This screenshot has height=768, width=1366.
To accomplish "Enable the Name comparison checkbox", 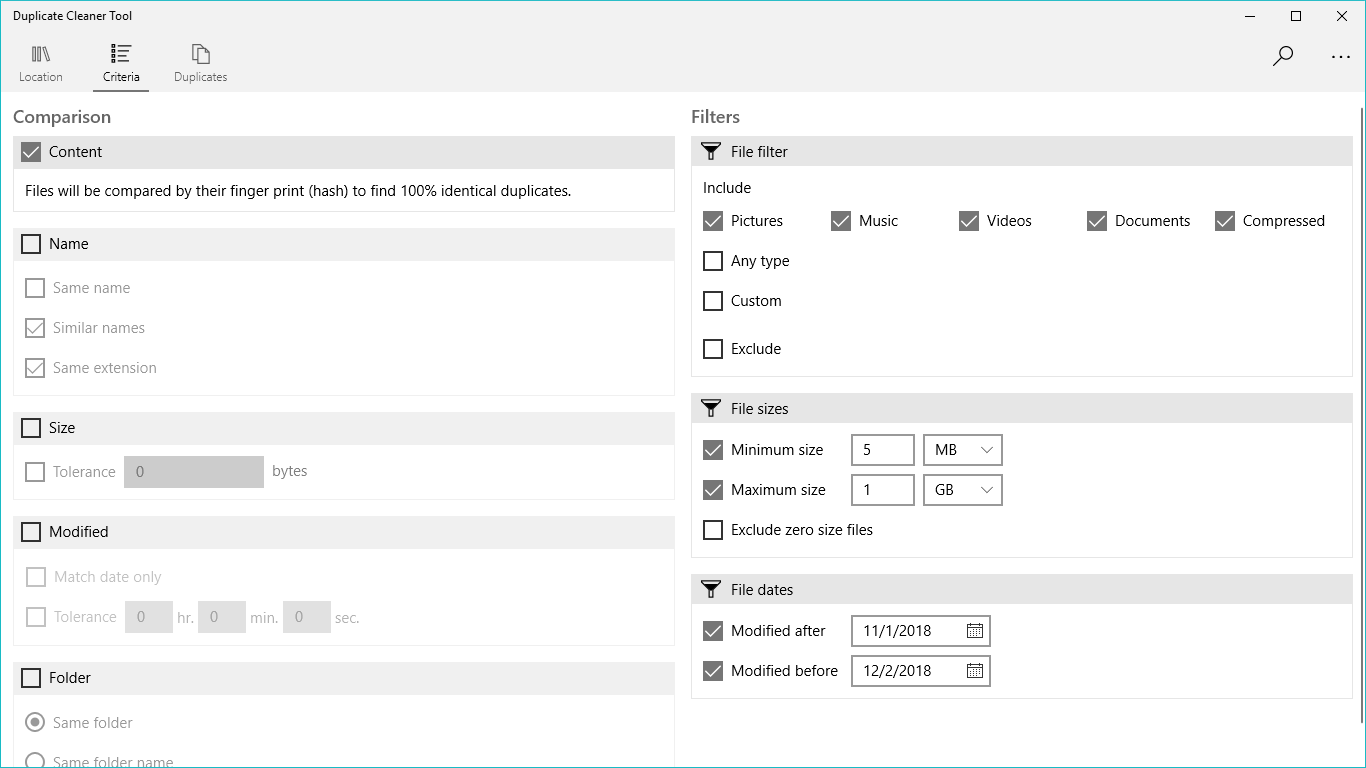I will coord(31,244).
